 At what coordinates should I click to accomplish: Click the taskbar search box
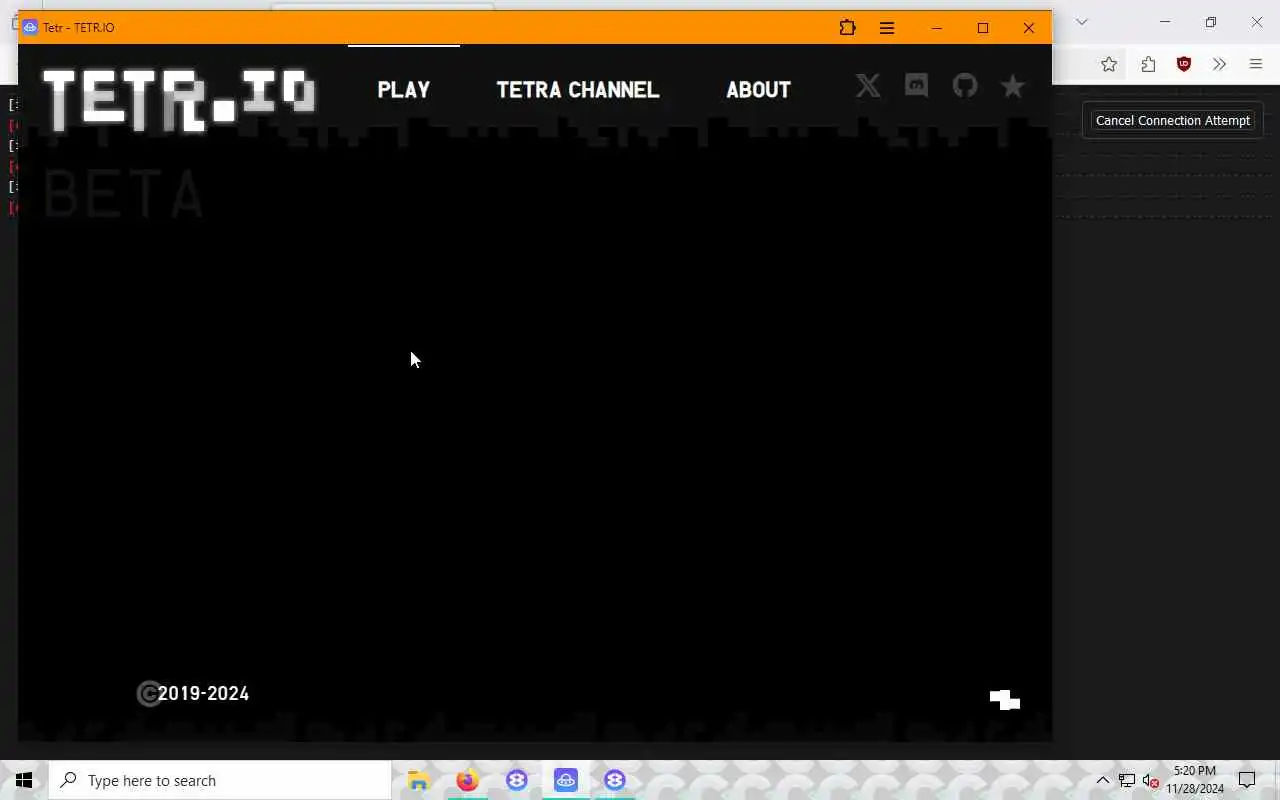[220, 780]
